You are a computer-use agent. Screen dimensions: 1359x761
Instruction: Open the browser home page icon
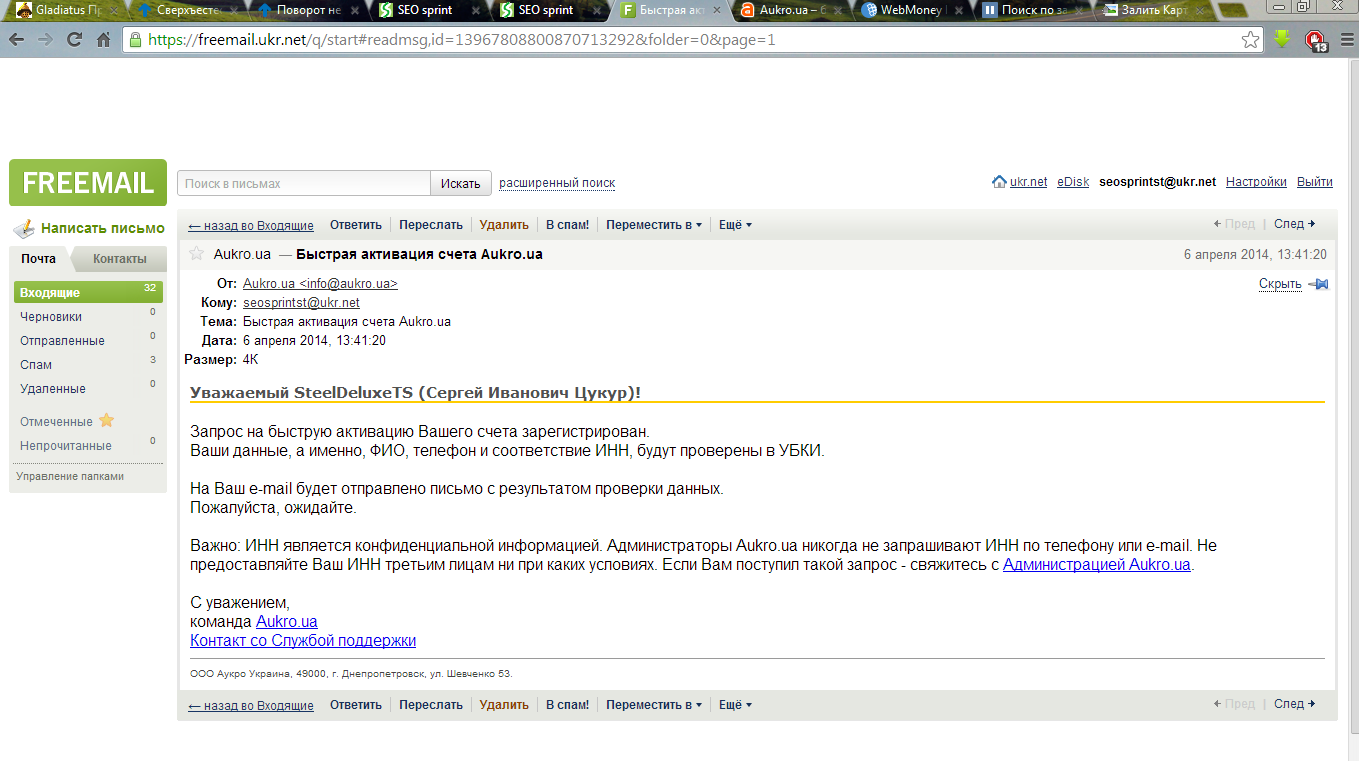tap(103, 41)
